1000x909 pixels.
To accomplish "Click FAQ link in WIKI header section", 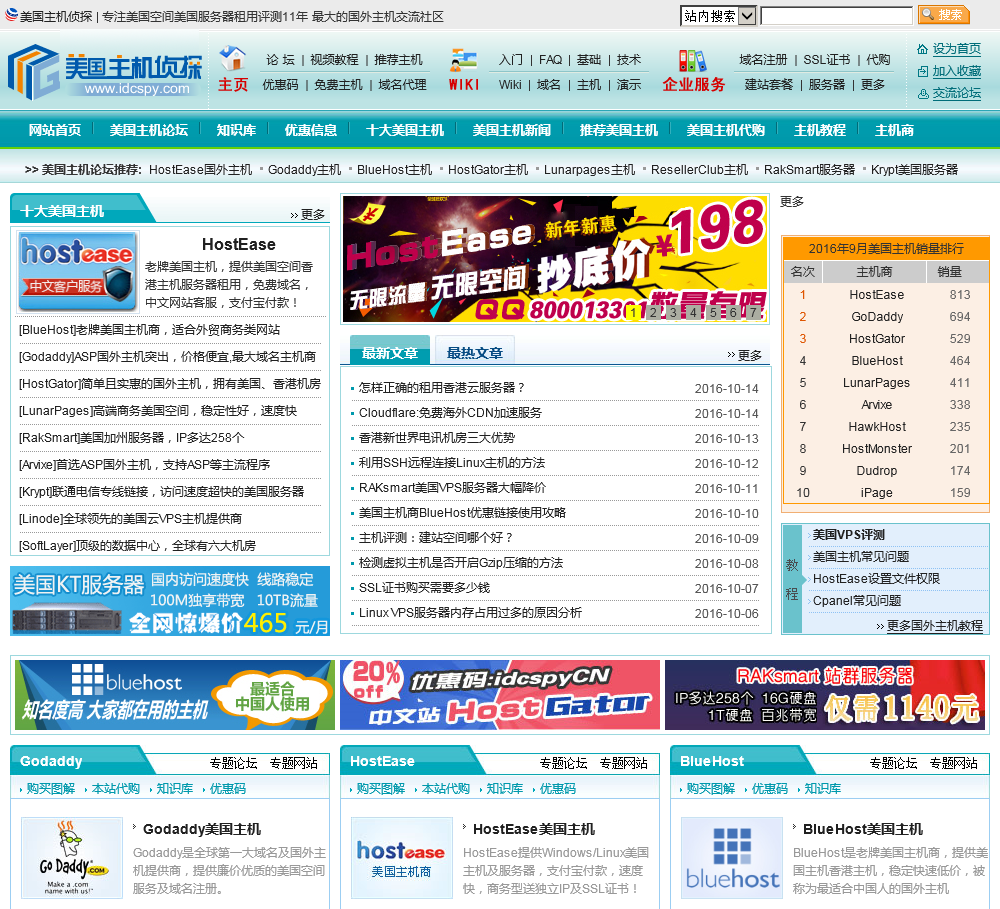I will click(550, 59).
